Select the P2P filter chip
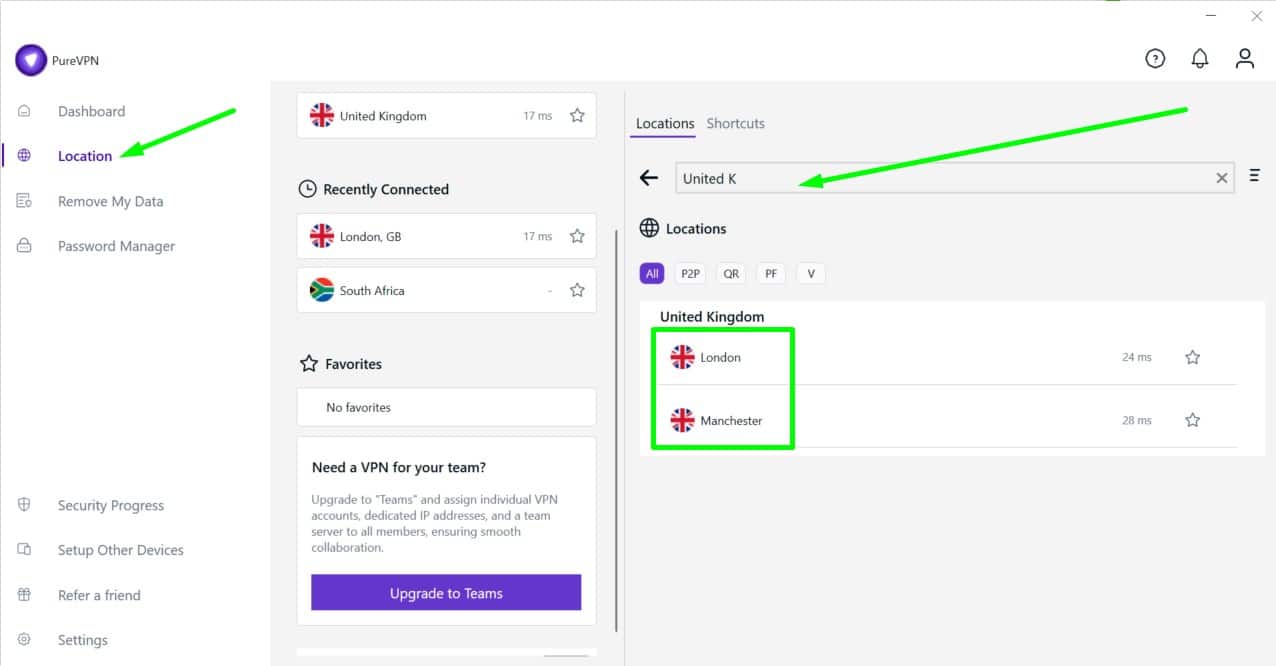 pyautogui.click(x=690, y=273)
